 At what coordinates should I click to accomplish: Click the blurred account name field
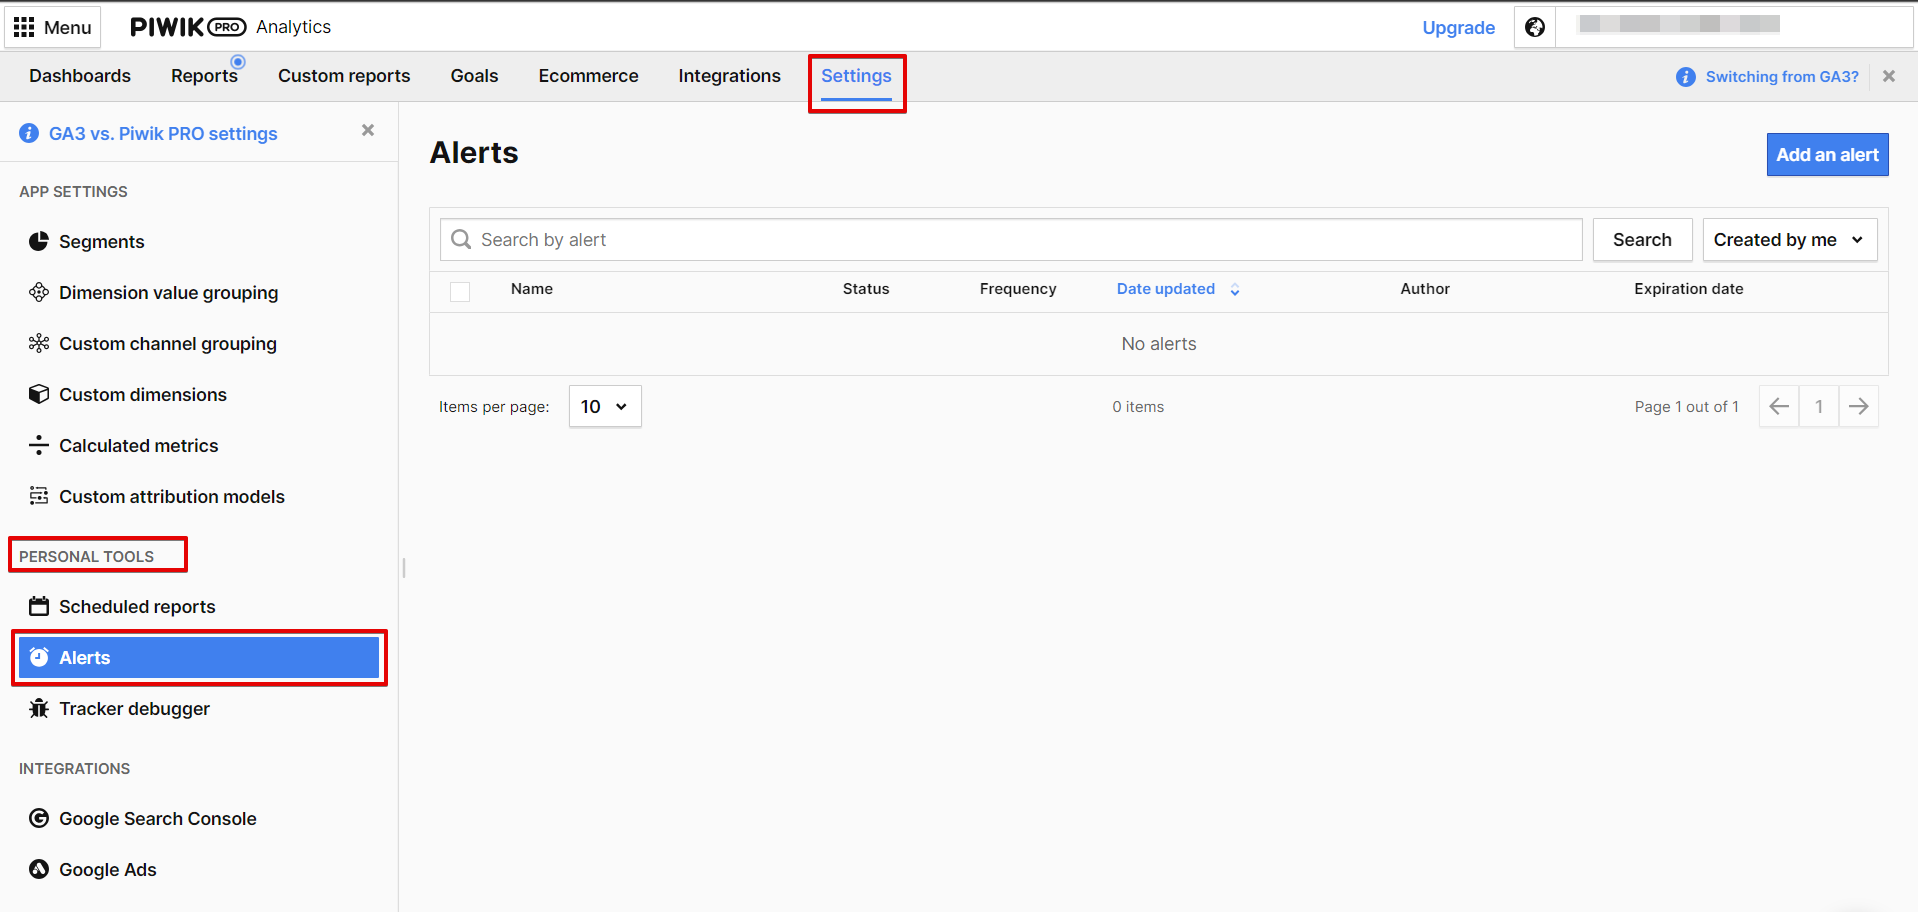(1680, 24)
